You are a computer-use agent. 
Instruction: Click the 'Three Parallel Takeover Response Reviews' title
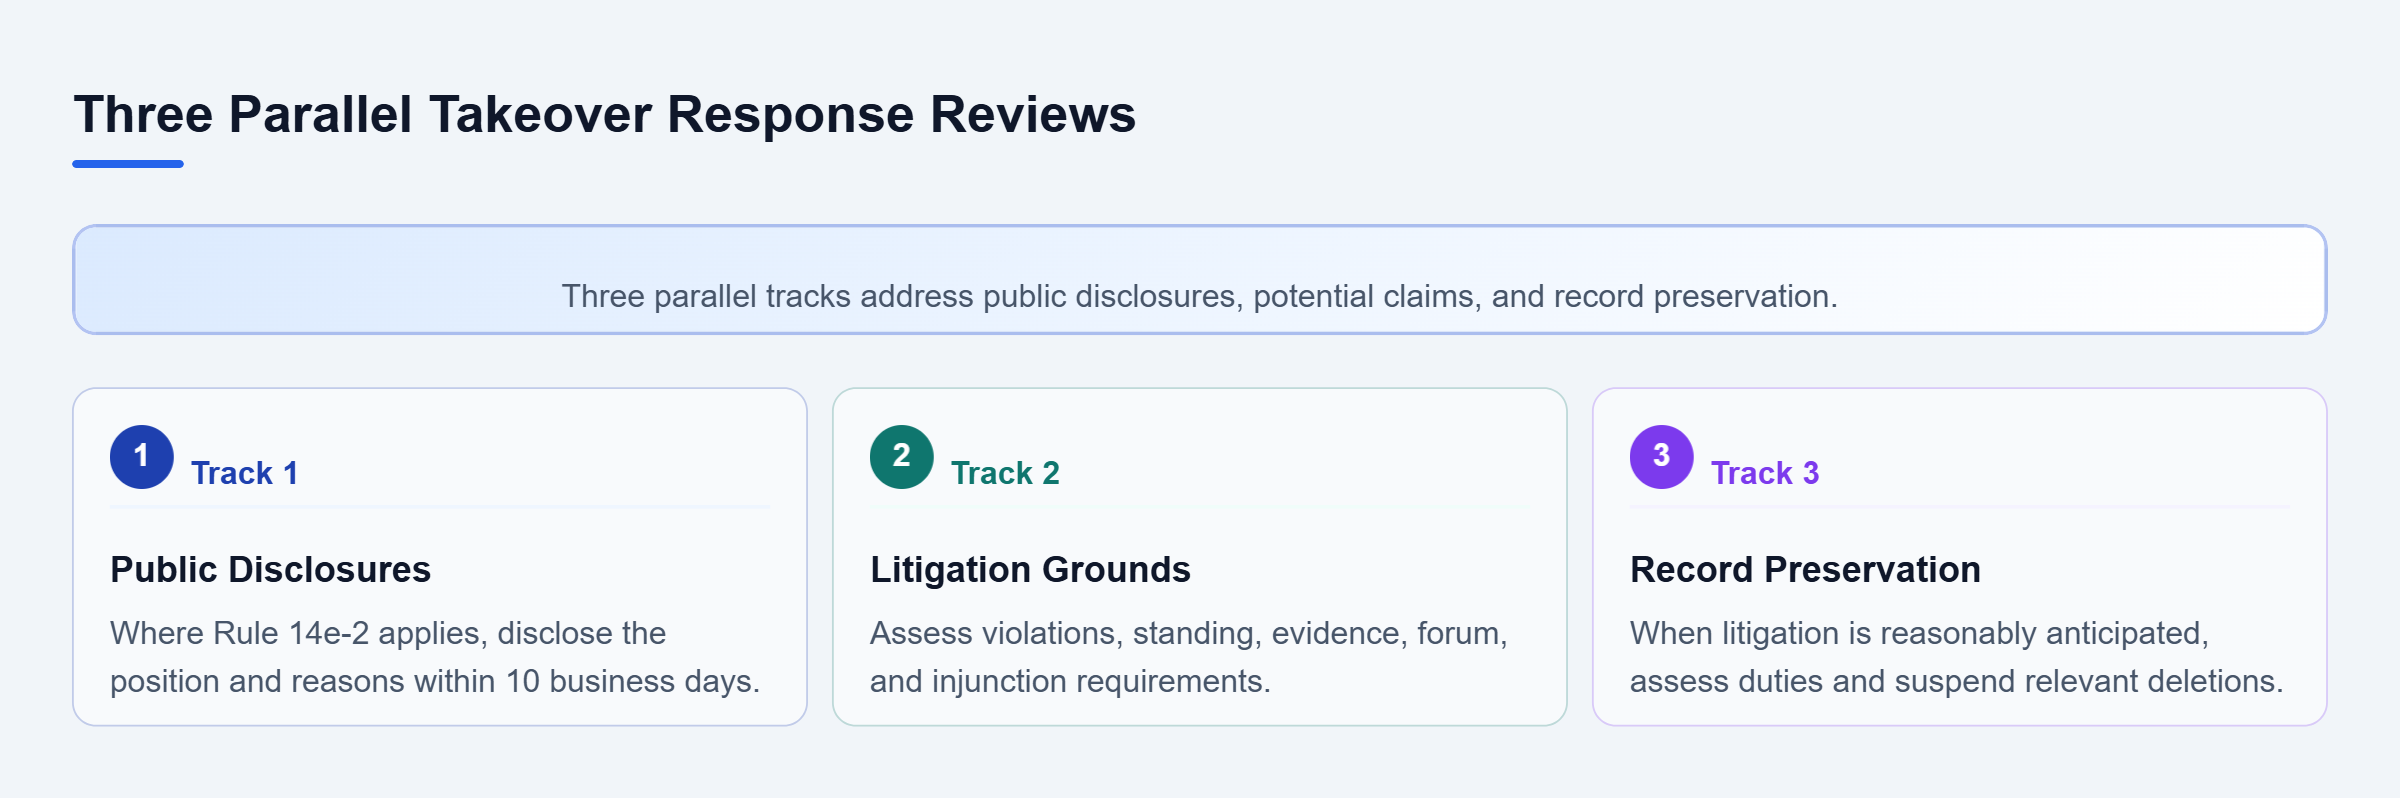coord(605,114)
